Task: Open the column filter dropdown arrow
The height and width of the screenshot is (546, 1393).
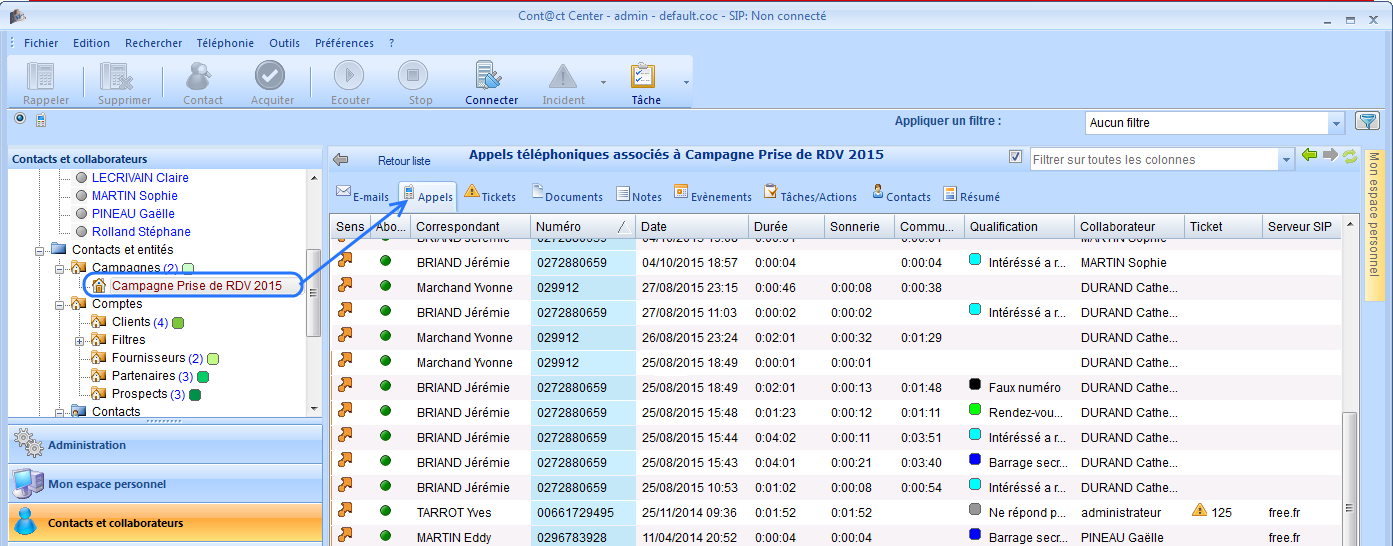Action: click(1286, 160)
